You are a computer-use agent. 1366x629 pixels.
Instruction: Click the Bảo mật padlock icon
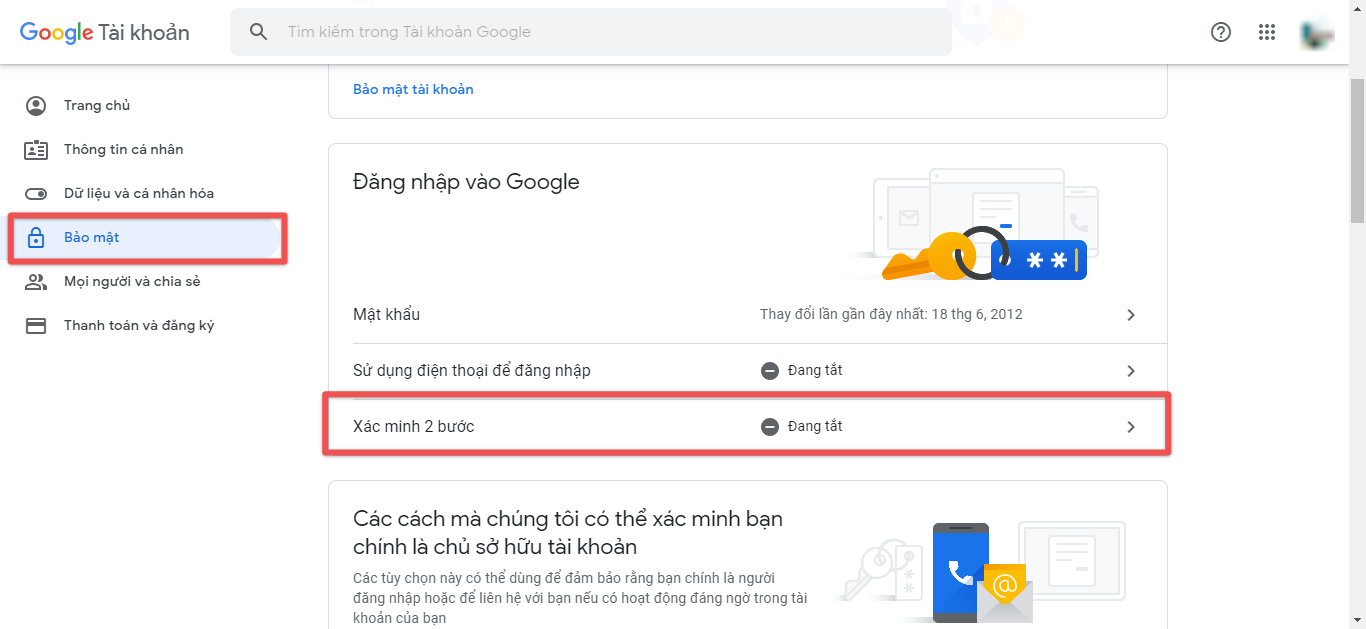(x=36, y=238)
